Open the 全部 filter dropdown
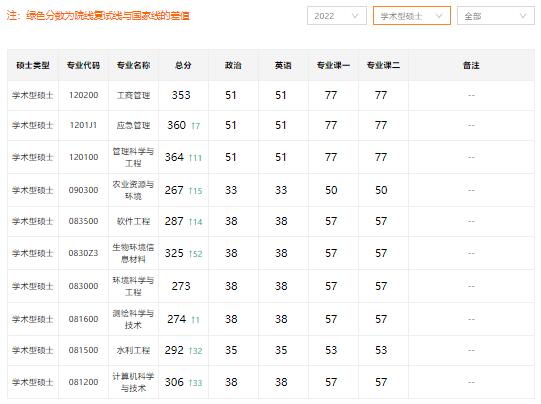The width and height of the screenshot is (541, 404). pyautogui.click(x=496, y=16)
